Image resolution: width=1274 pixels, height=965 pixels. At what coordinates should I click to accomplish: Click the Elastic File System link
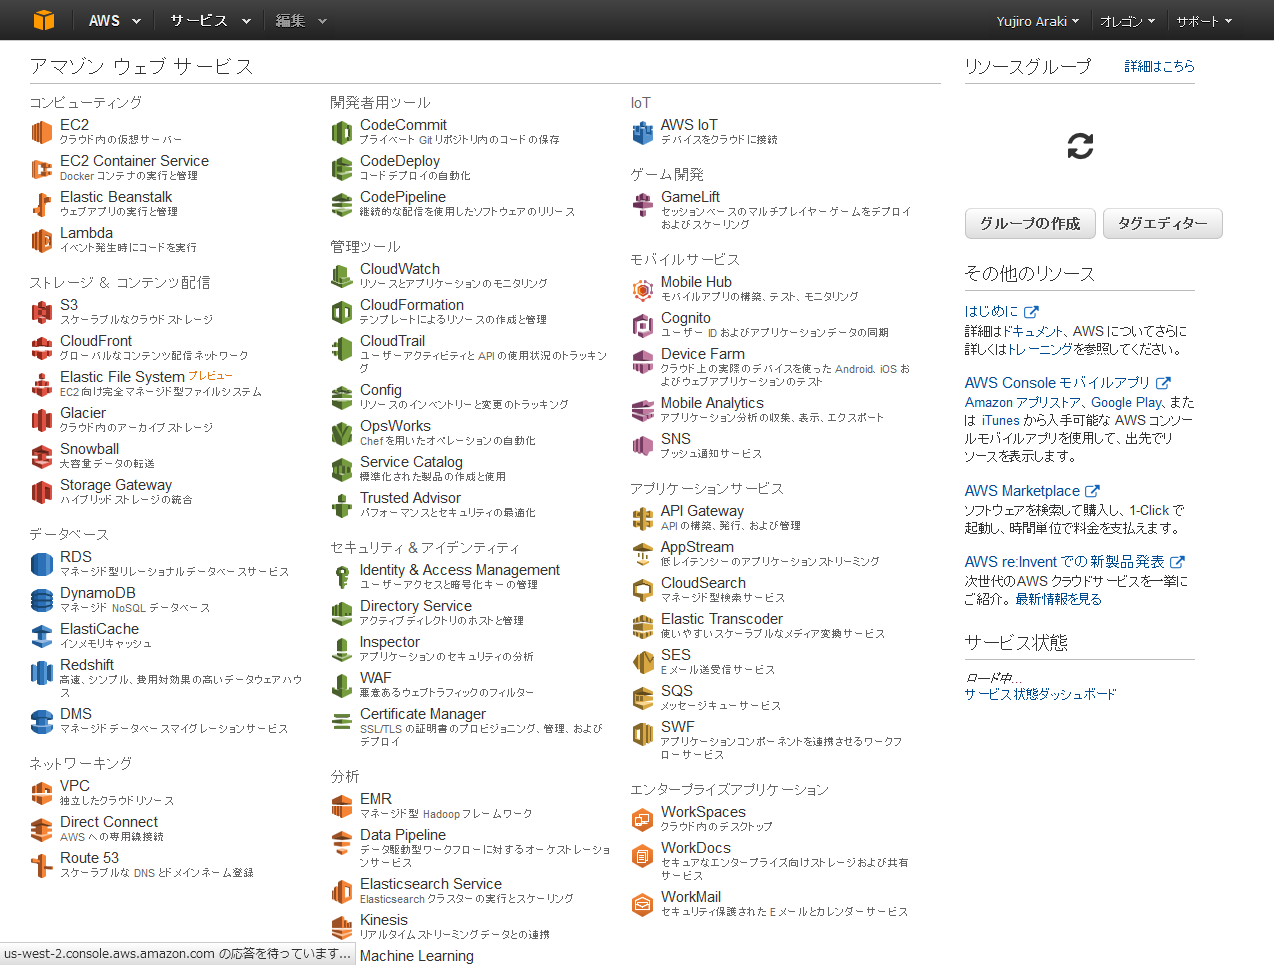tap(122, 377)
